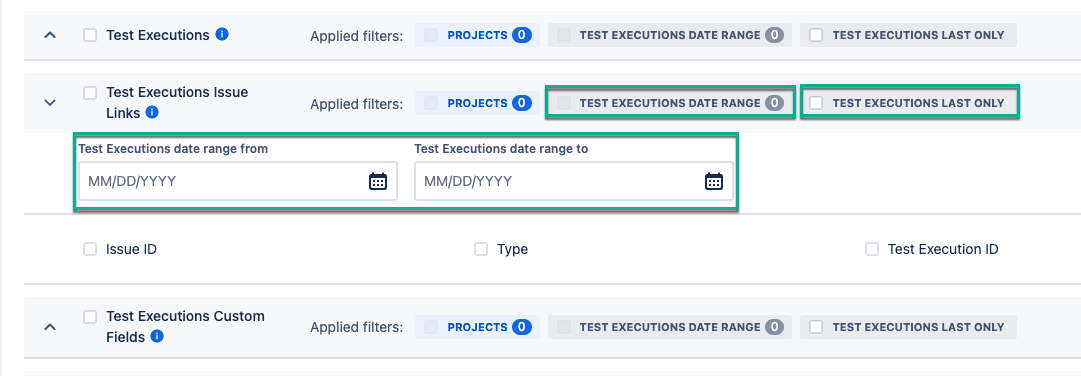Click Projects filter in Custom Fields row
Screen dimensions: 1081x376
coord(477,327)
